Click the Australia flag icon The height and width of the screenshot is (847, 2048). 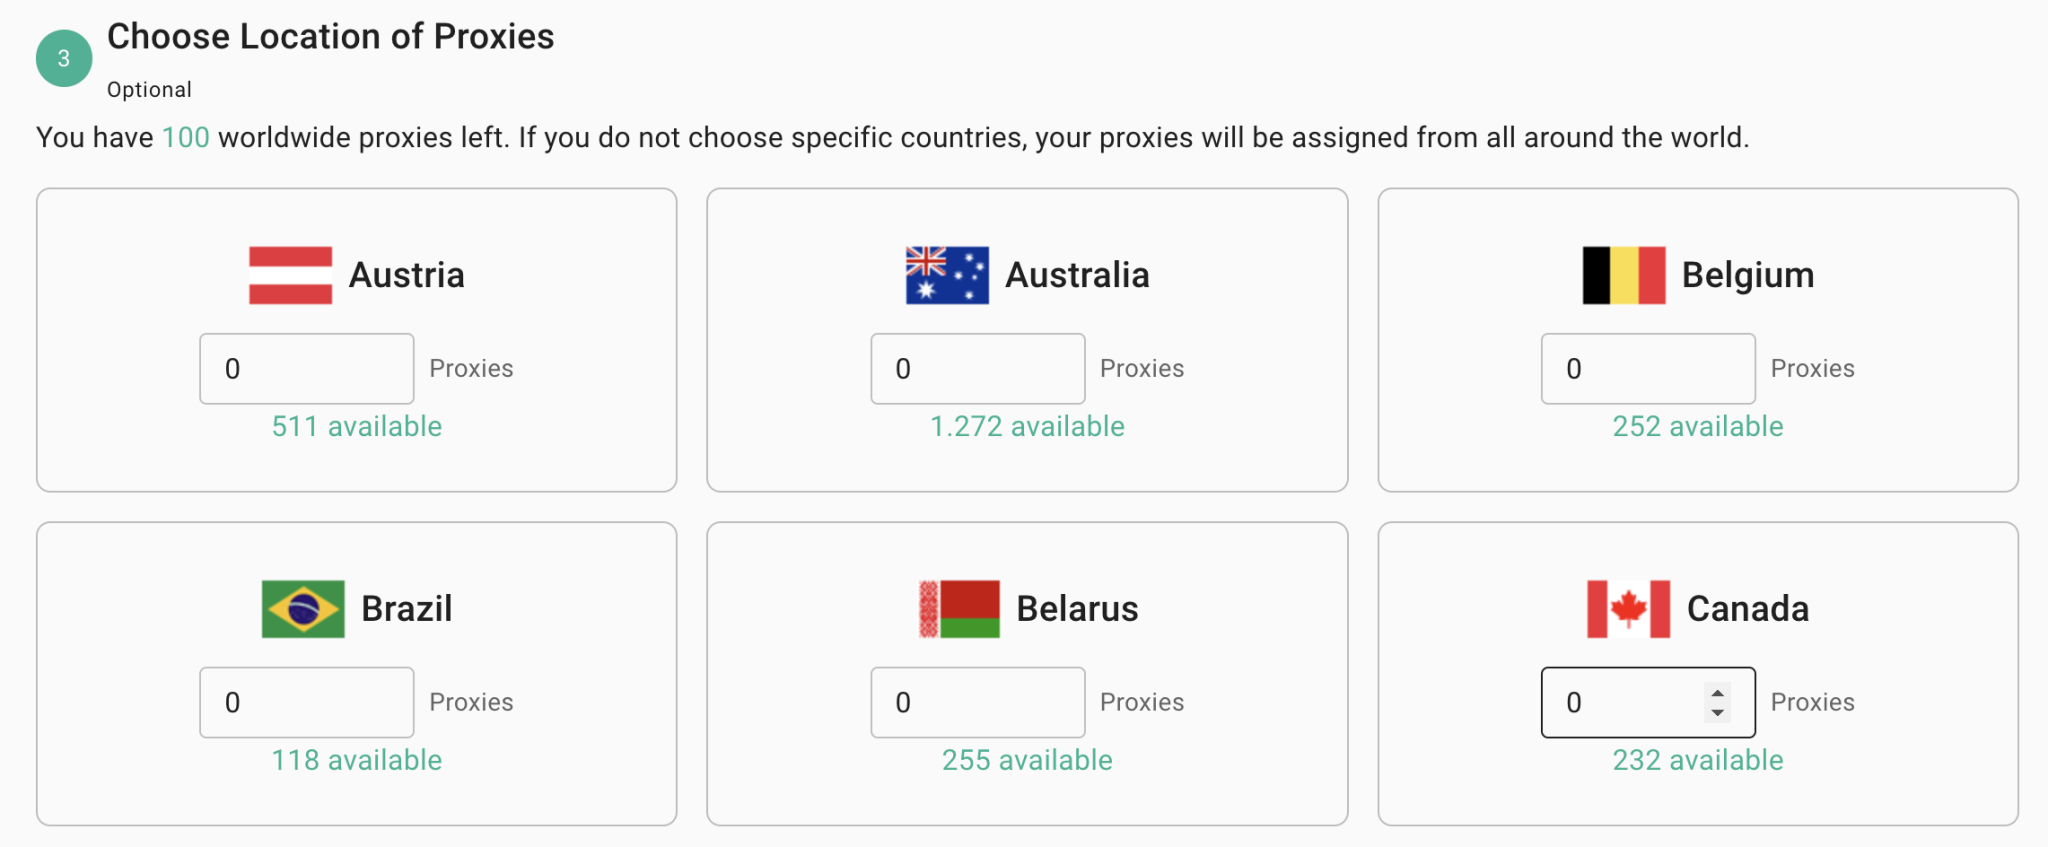click(947, 275)
